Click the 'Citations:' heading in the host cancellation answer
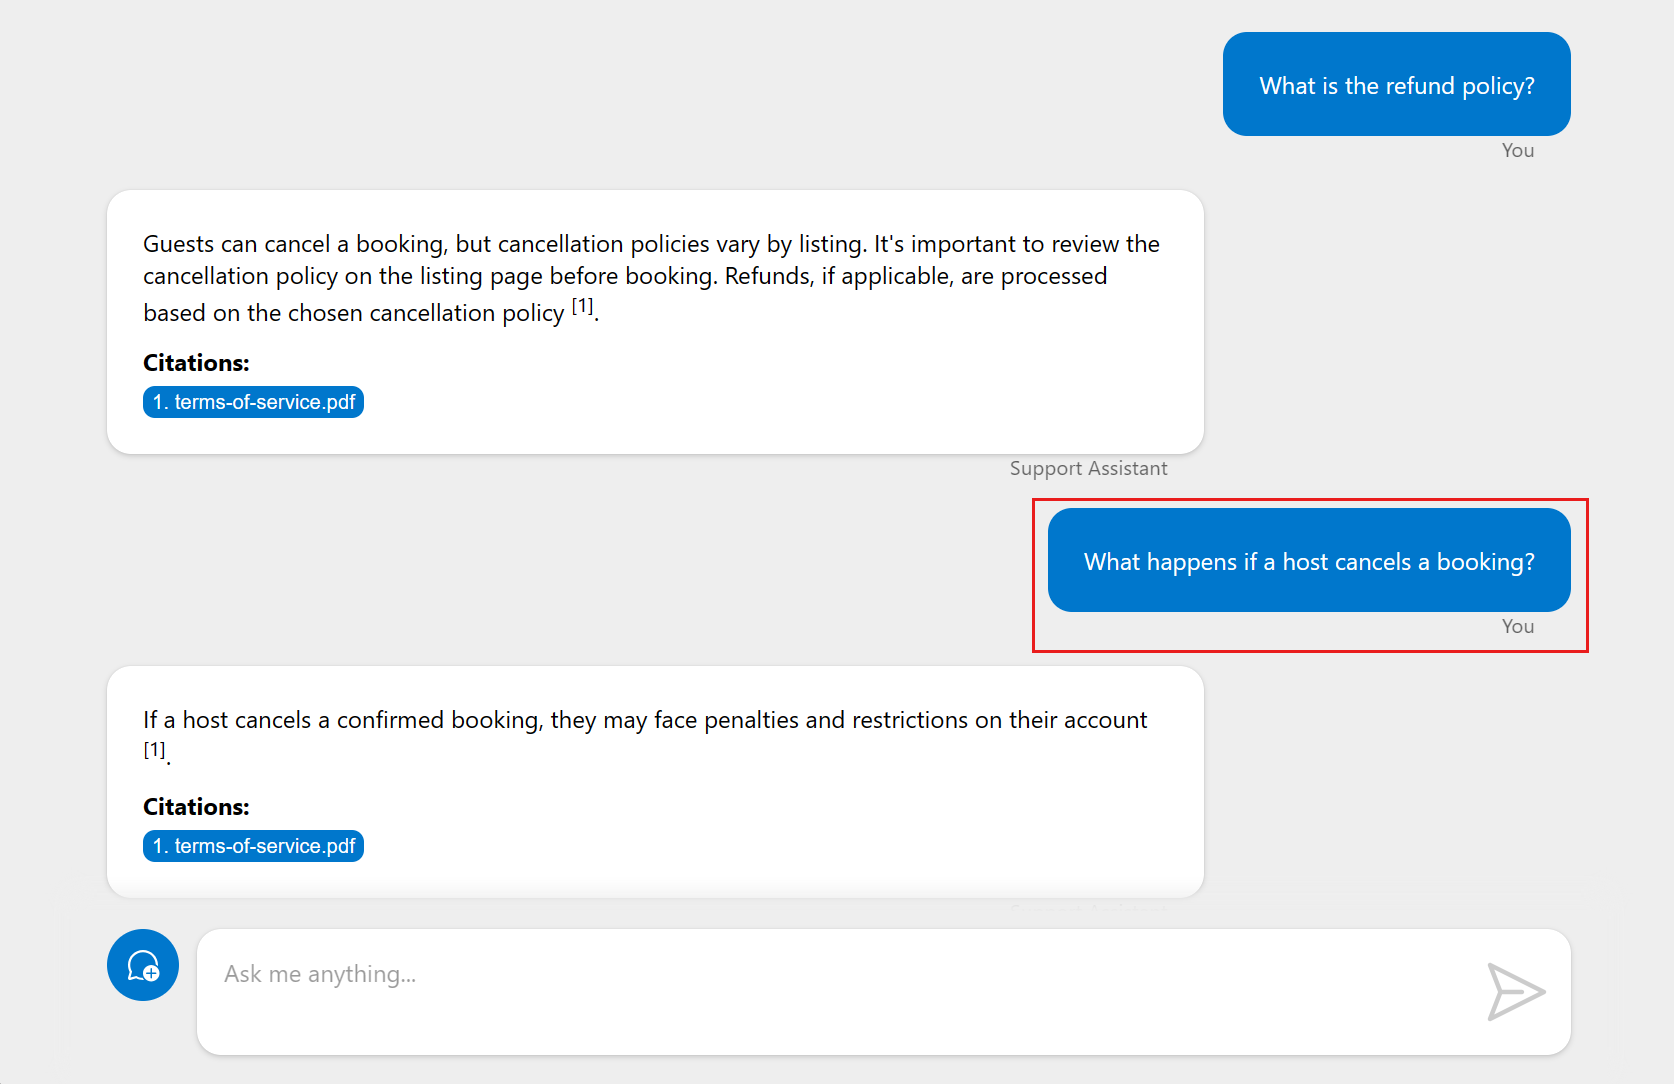1674x1084 pixels. 196,807
